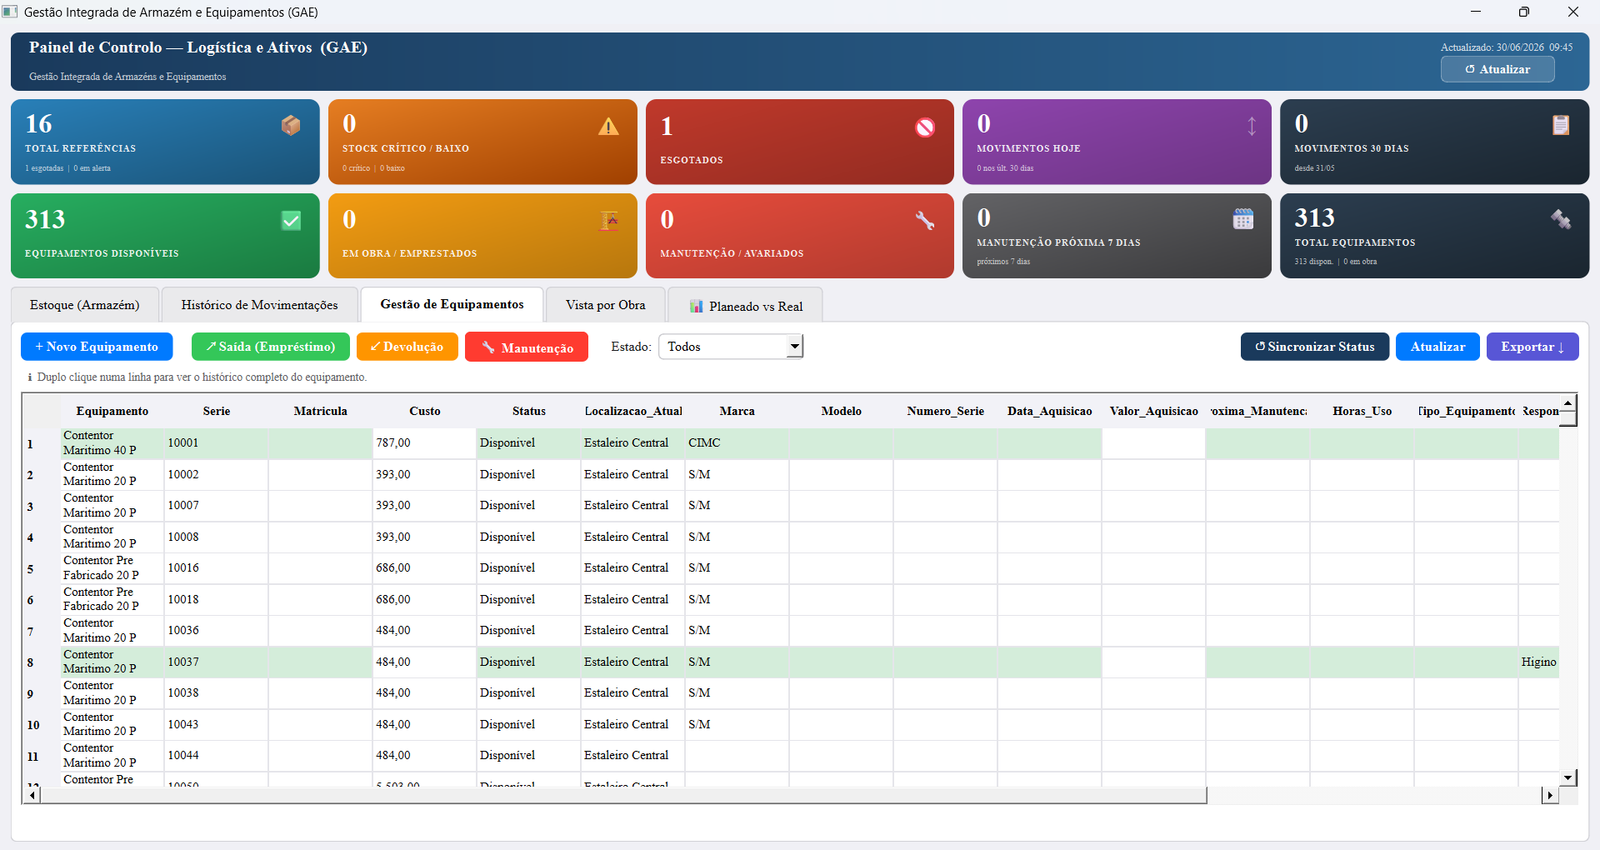Open the Estado filter dropdown

(x=731, y=347)
